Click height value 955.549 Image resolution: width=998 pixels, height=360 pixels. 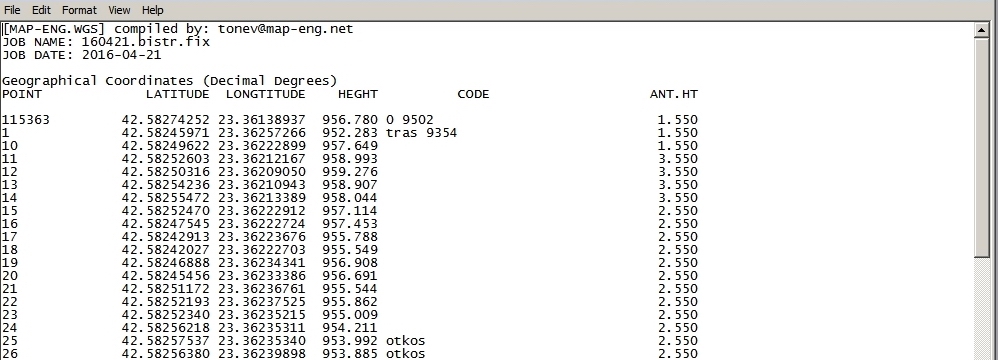tap(349, 250)
